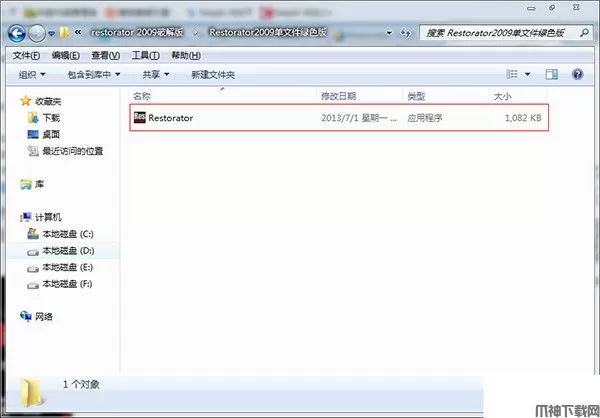The height and width of the screenshot is (418, 600).
Task: Select the Restorator file name
Action: [170, 118]
